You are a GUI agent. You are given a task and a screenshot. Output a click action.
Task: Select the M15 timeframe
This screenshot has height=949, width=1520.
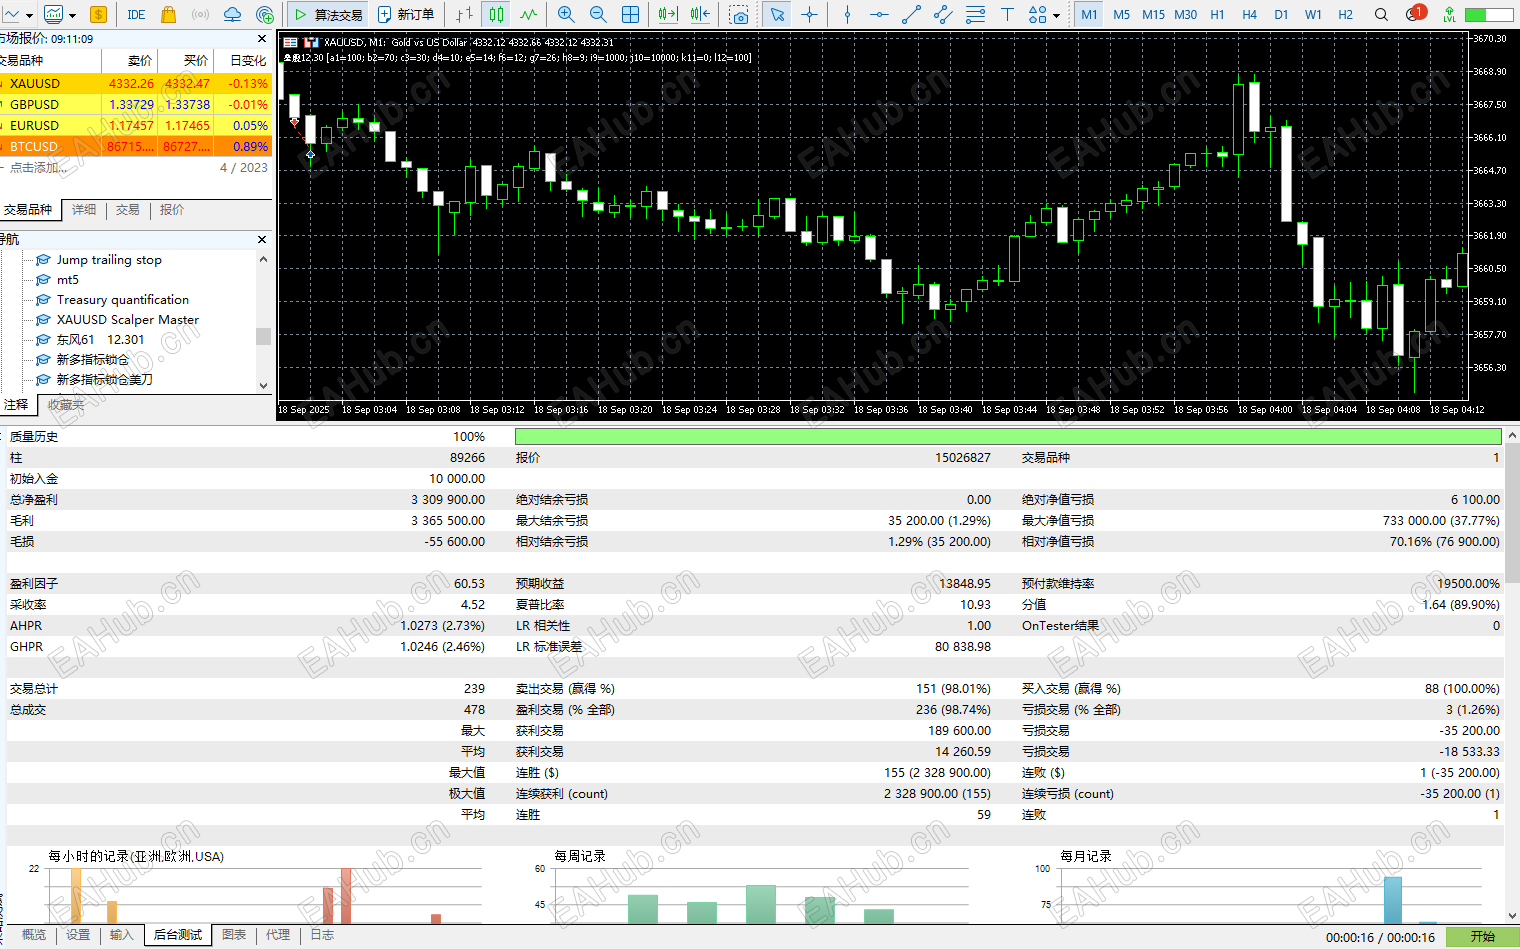[x=1153, y=14]
